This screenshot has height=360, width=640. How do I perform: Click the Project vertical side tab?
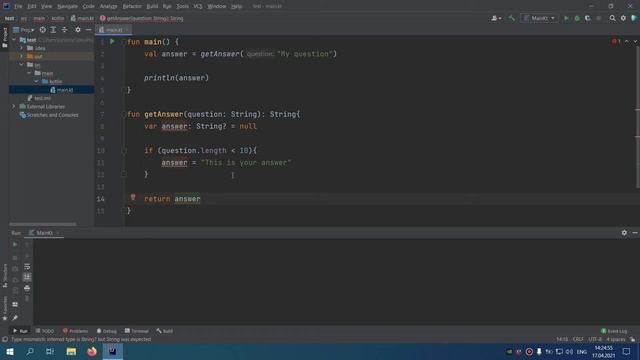click(x=5, y=38)
